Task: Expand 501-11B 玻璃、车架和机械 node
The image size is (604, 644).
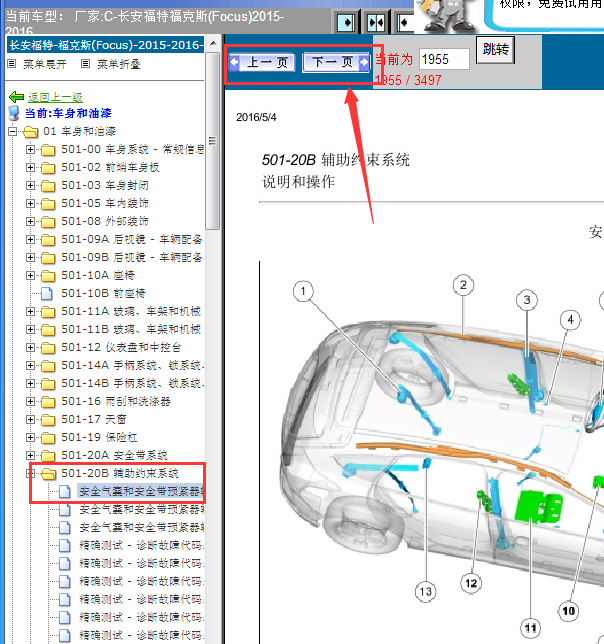Action: (30, 330)
